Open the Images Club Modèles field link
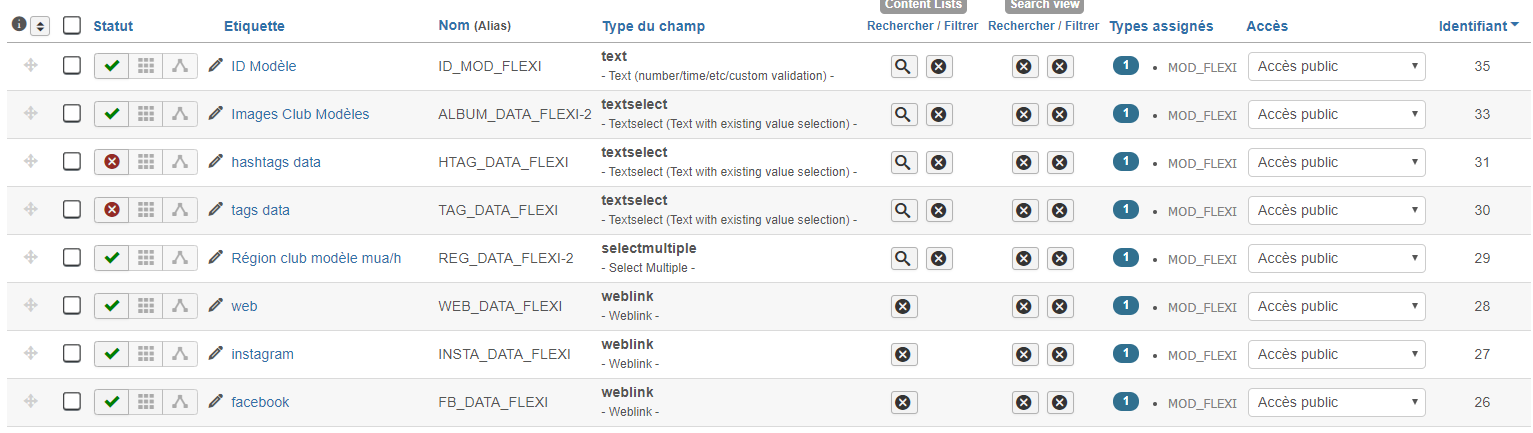The width and height of the screenshot is (1533, 433). pyautogui.click(x=300, y=114)
